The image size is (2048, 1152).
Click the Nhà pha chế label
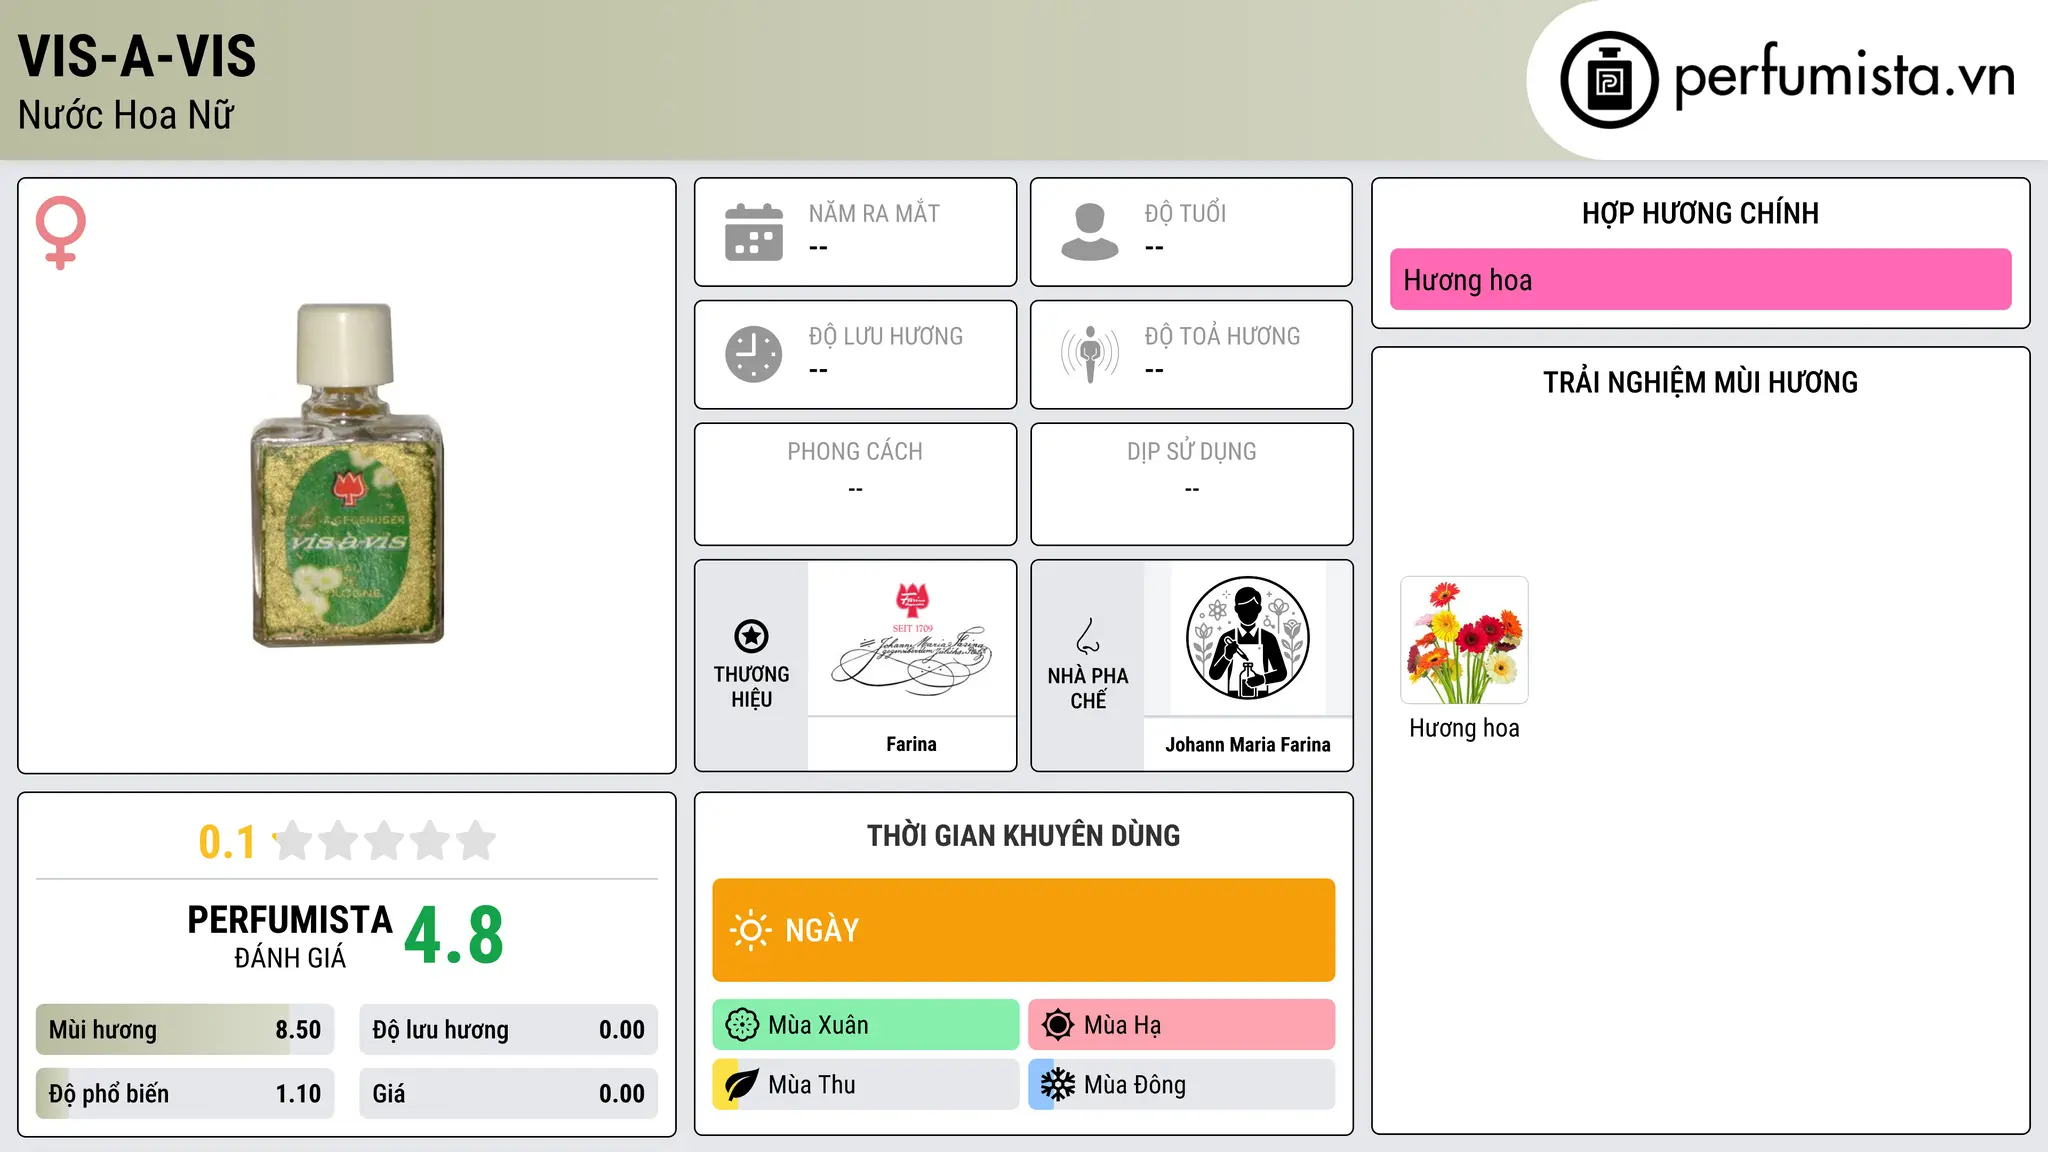[1088, 688]
